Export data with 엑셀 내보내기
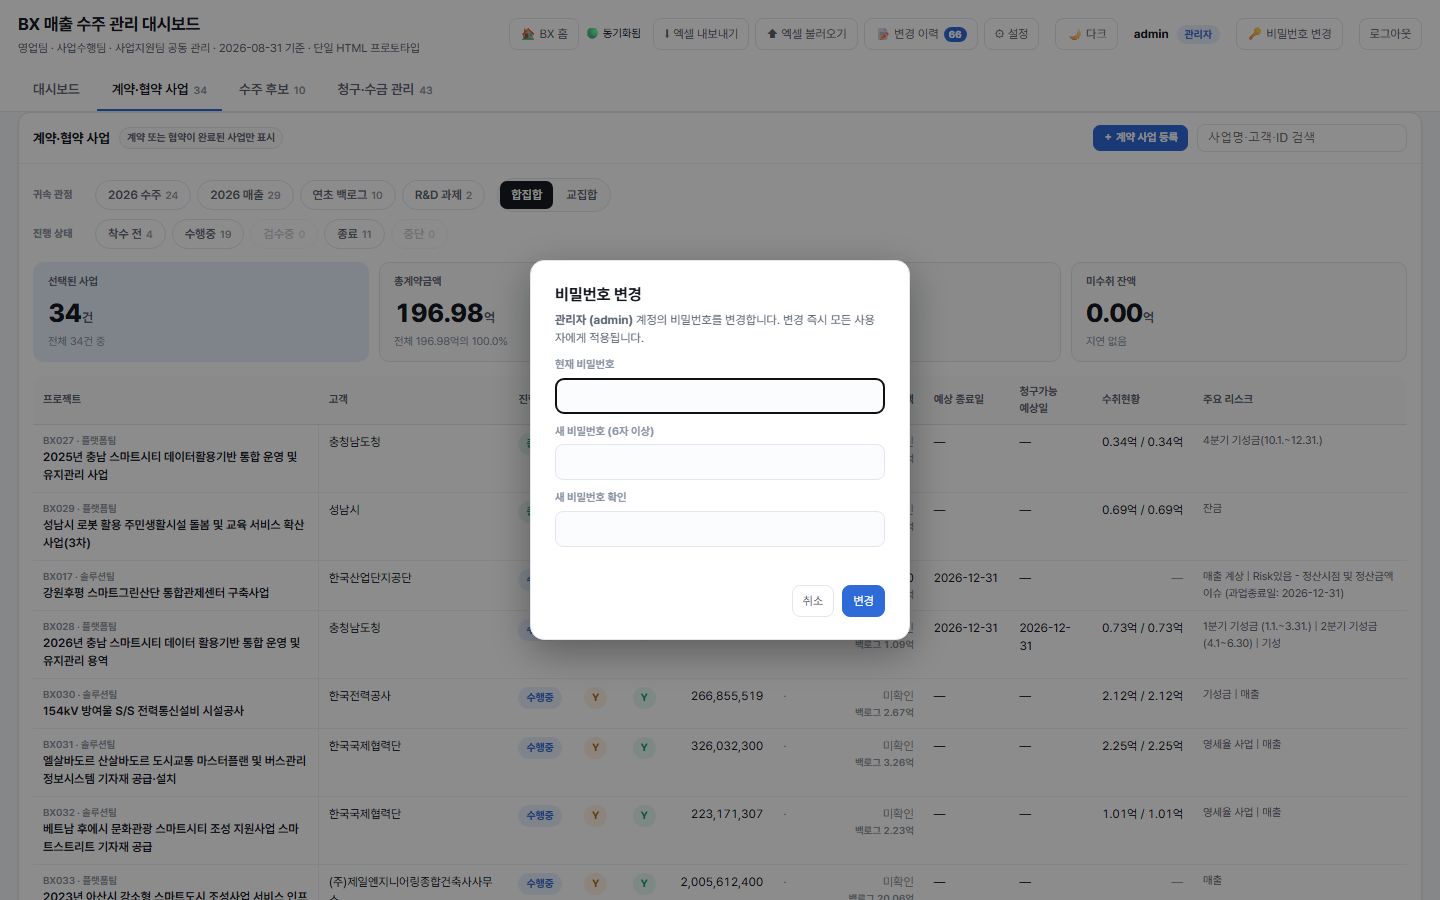This screenshot has width=1440, height=900. pos(701,34)
